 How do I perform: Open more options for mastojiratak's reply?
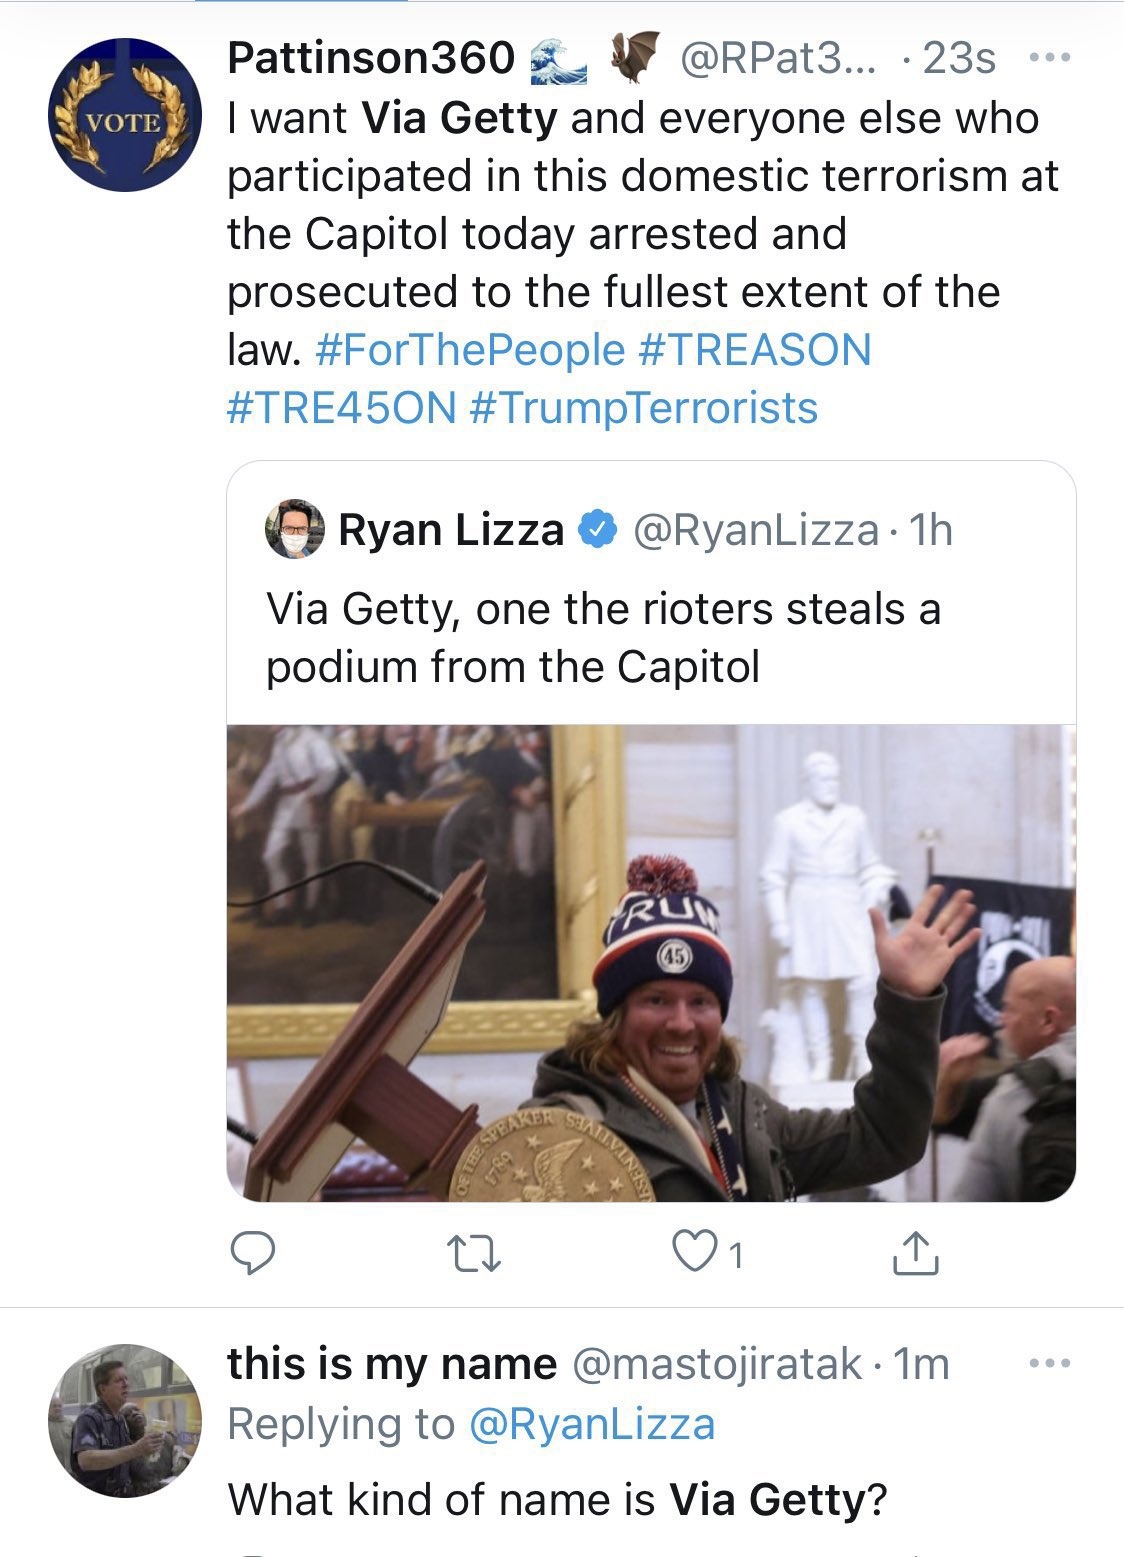pos(1049,1362)
